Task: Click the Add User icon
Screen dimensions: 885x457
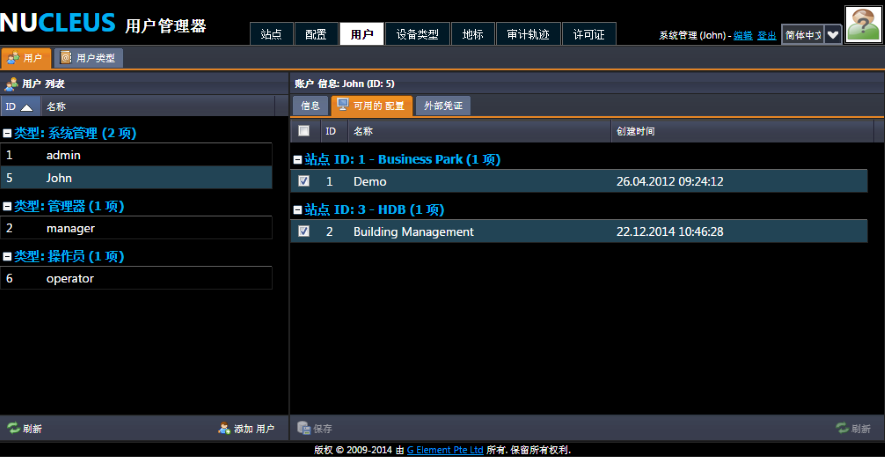Action: [x=224, y=428]
